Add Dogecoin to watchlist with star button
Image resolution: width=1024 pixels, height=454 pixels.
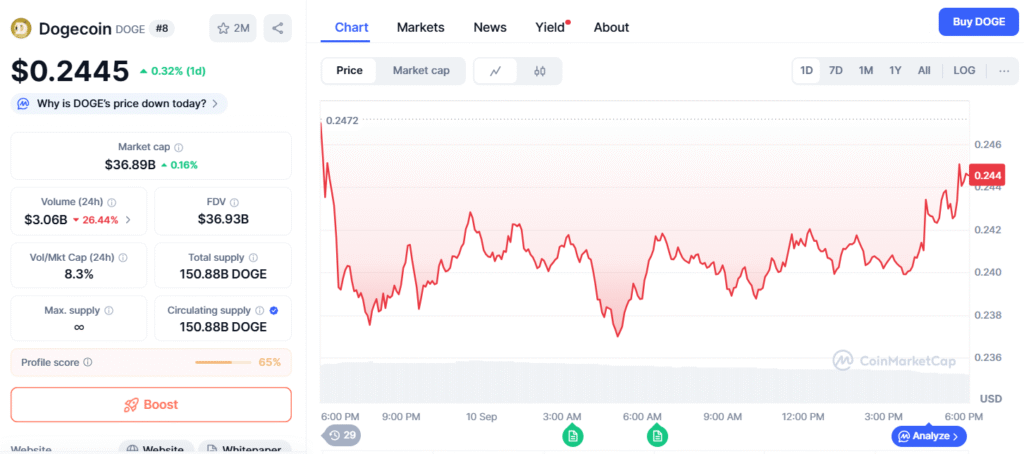click(232, 28)
